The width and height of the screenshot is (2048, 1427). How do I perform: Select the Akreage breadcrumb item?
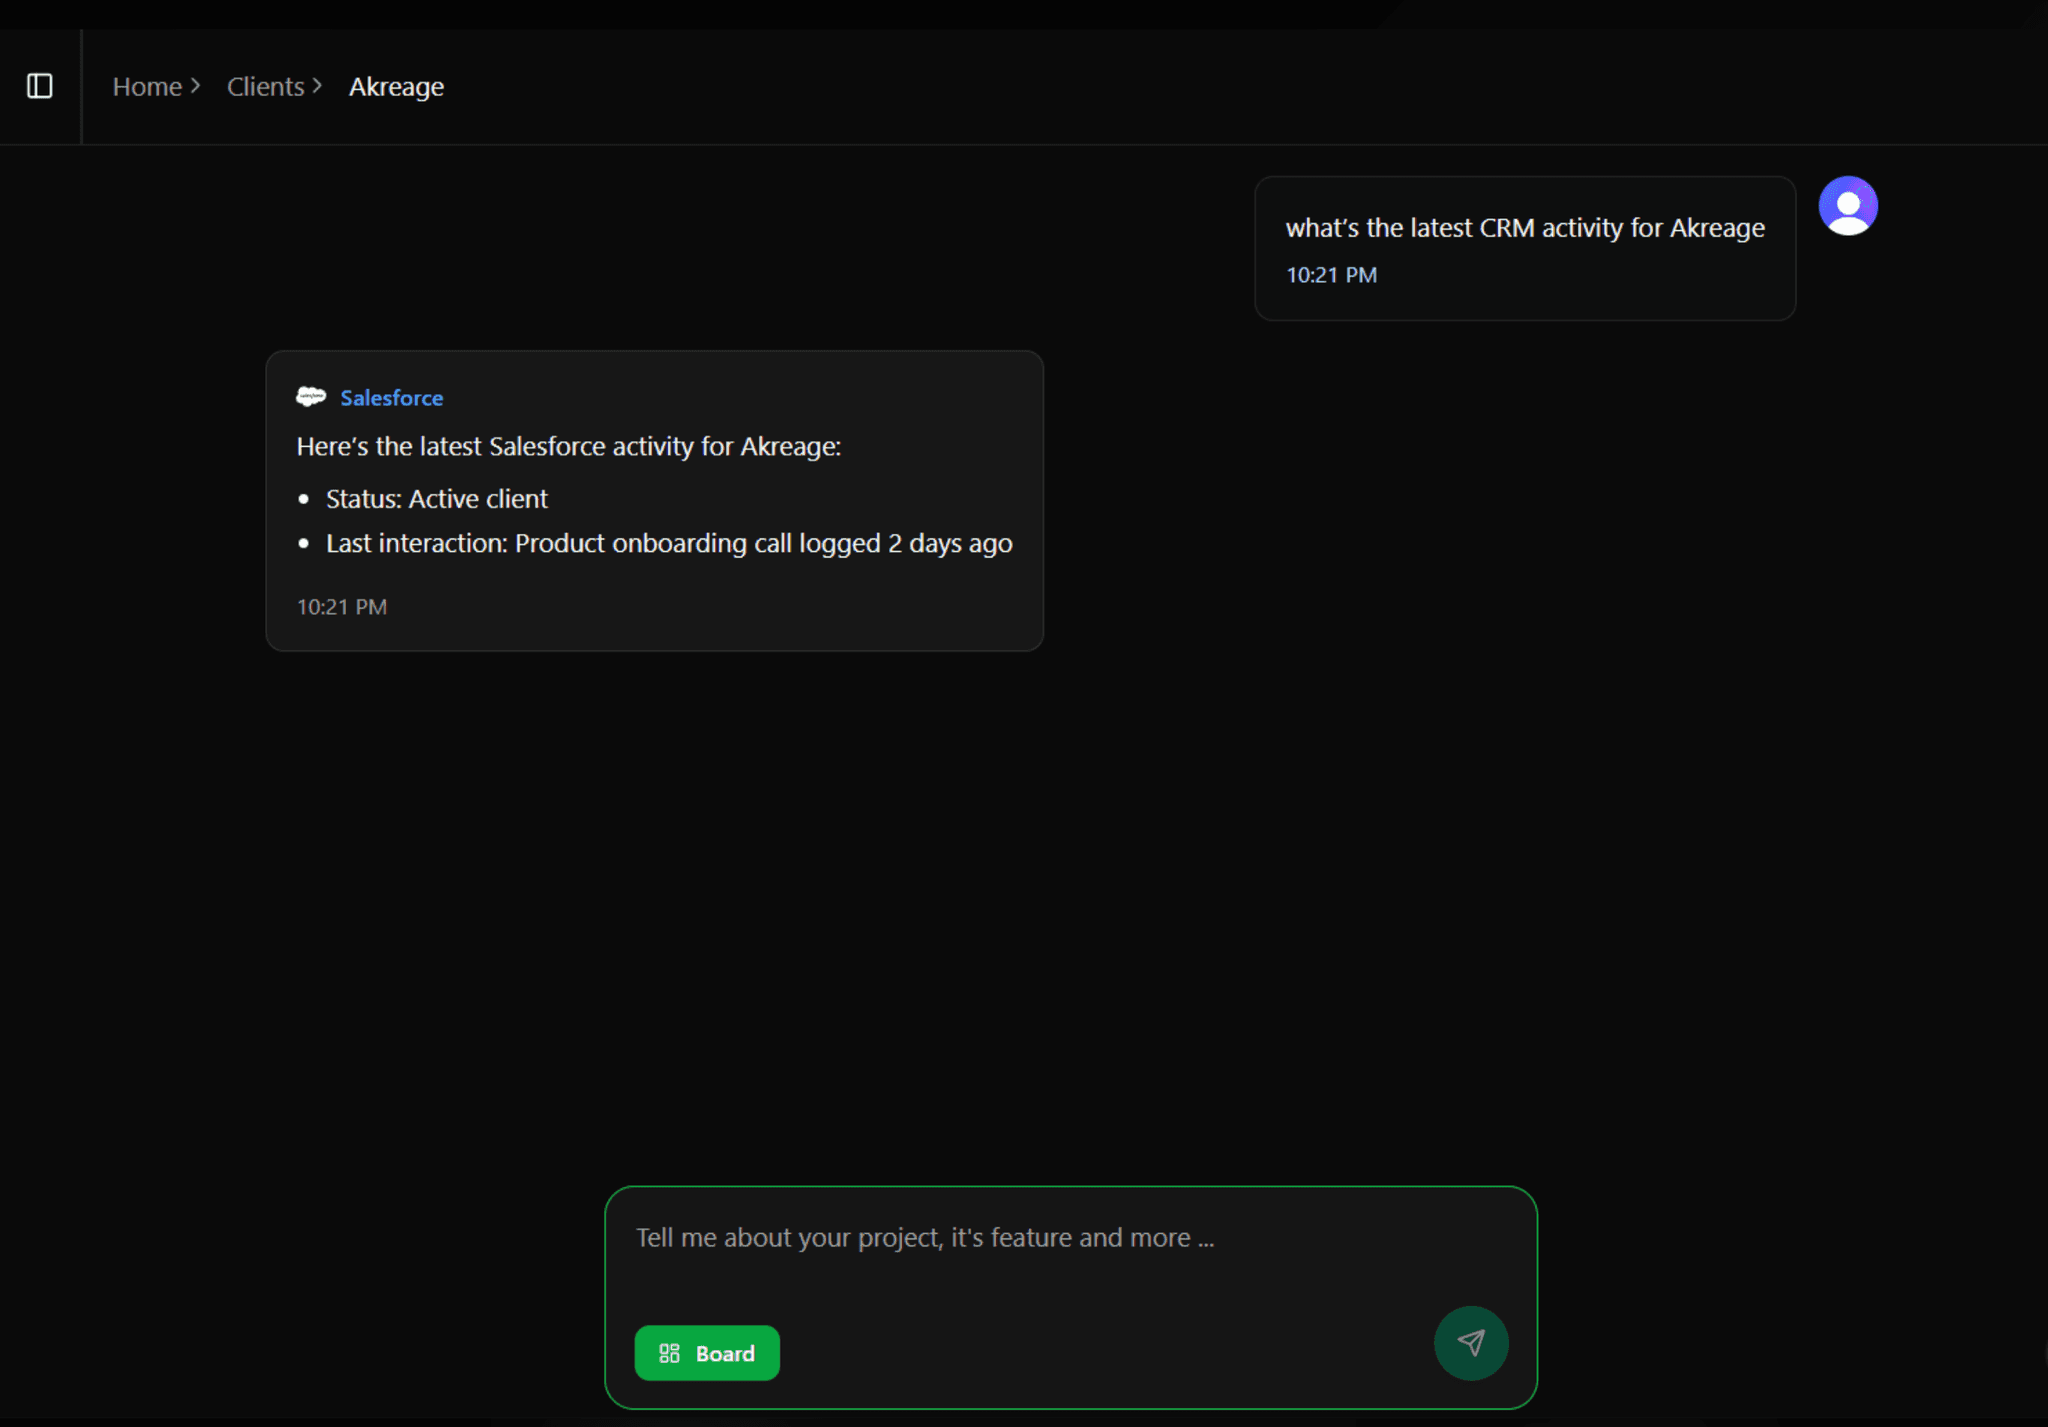coord(396,87)
